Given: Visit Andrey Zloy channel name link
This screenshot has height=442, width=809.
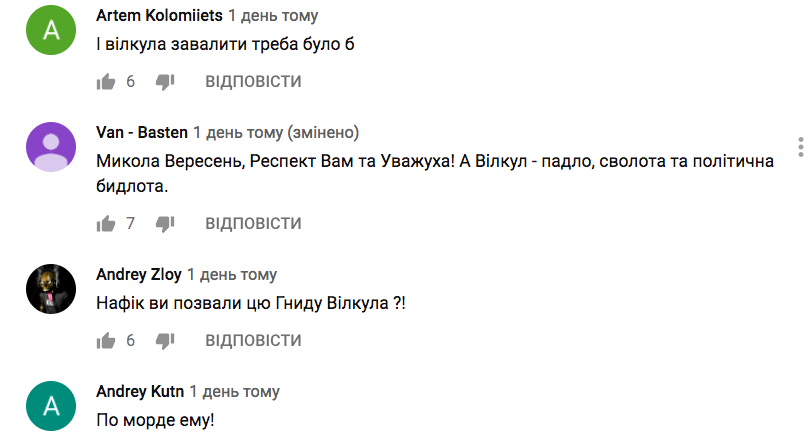Looking at the screenshot, I should [139, 274].
